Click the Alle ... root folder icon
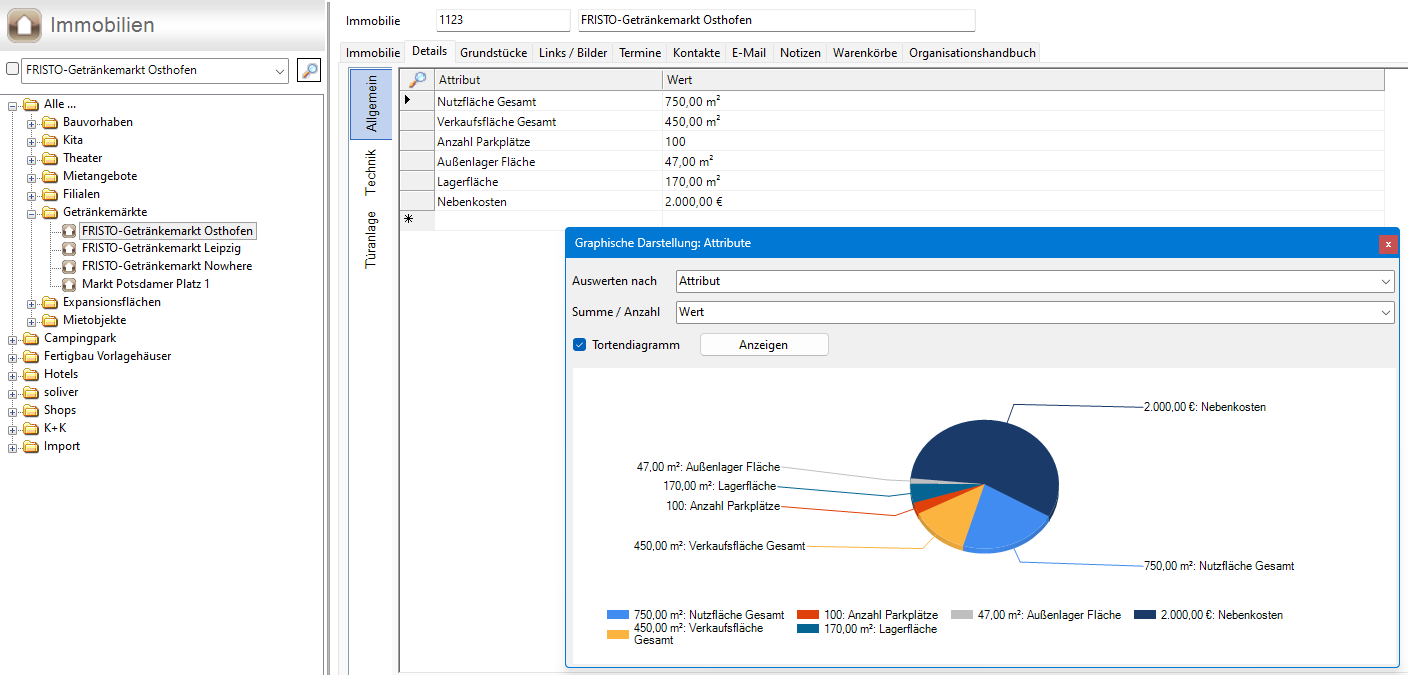Image resolution: width=1408 pixels, height=675 pixels. [31, 104]
